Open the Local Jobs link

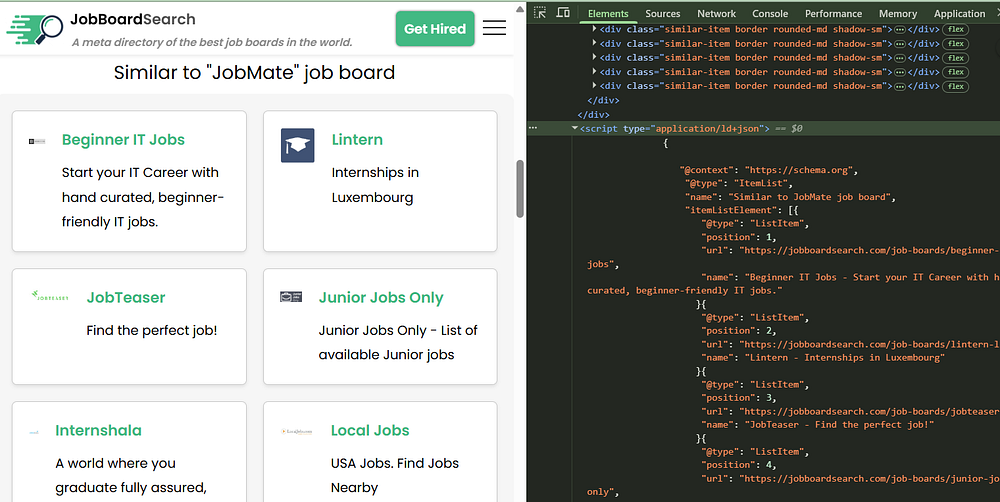click(x=370, y=430)
